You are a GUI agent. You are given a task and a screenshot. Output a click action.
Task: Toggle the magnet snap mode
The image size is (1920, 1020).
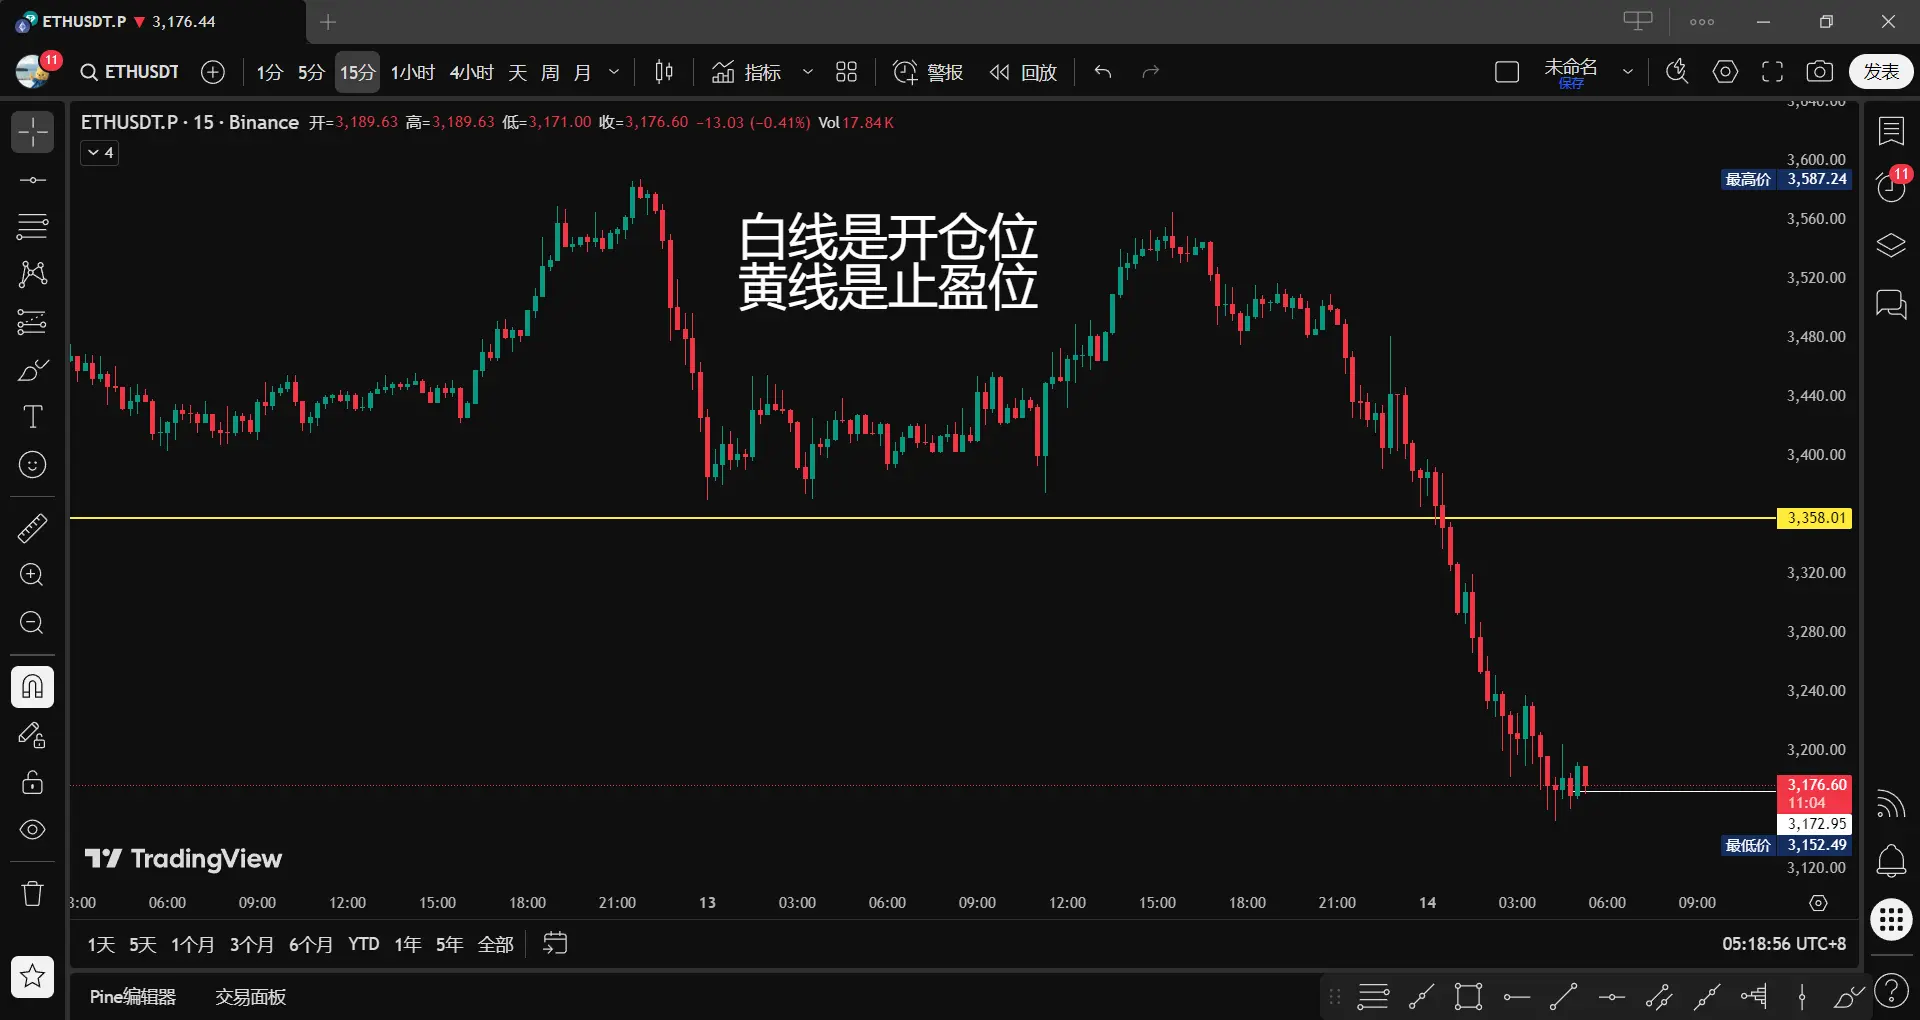pyautogui.click(x=32, y=687)
